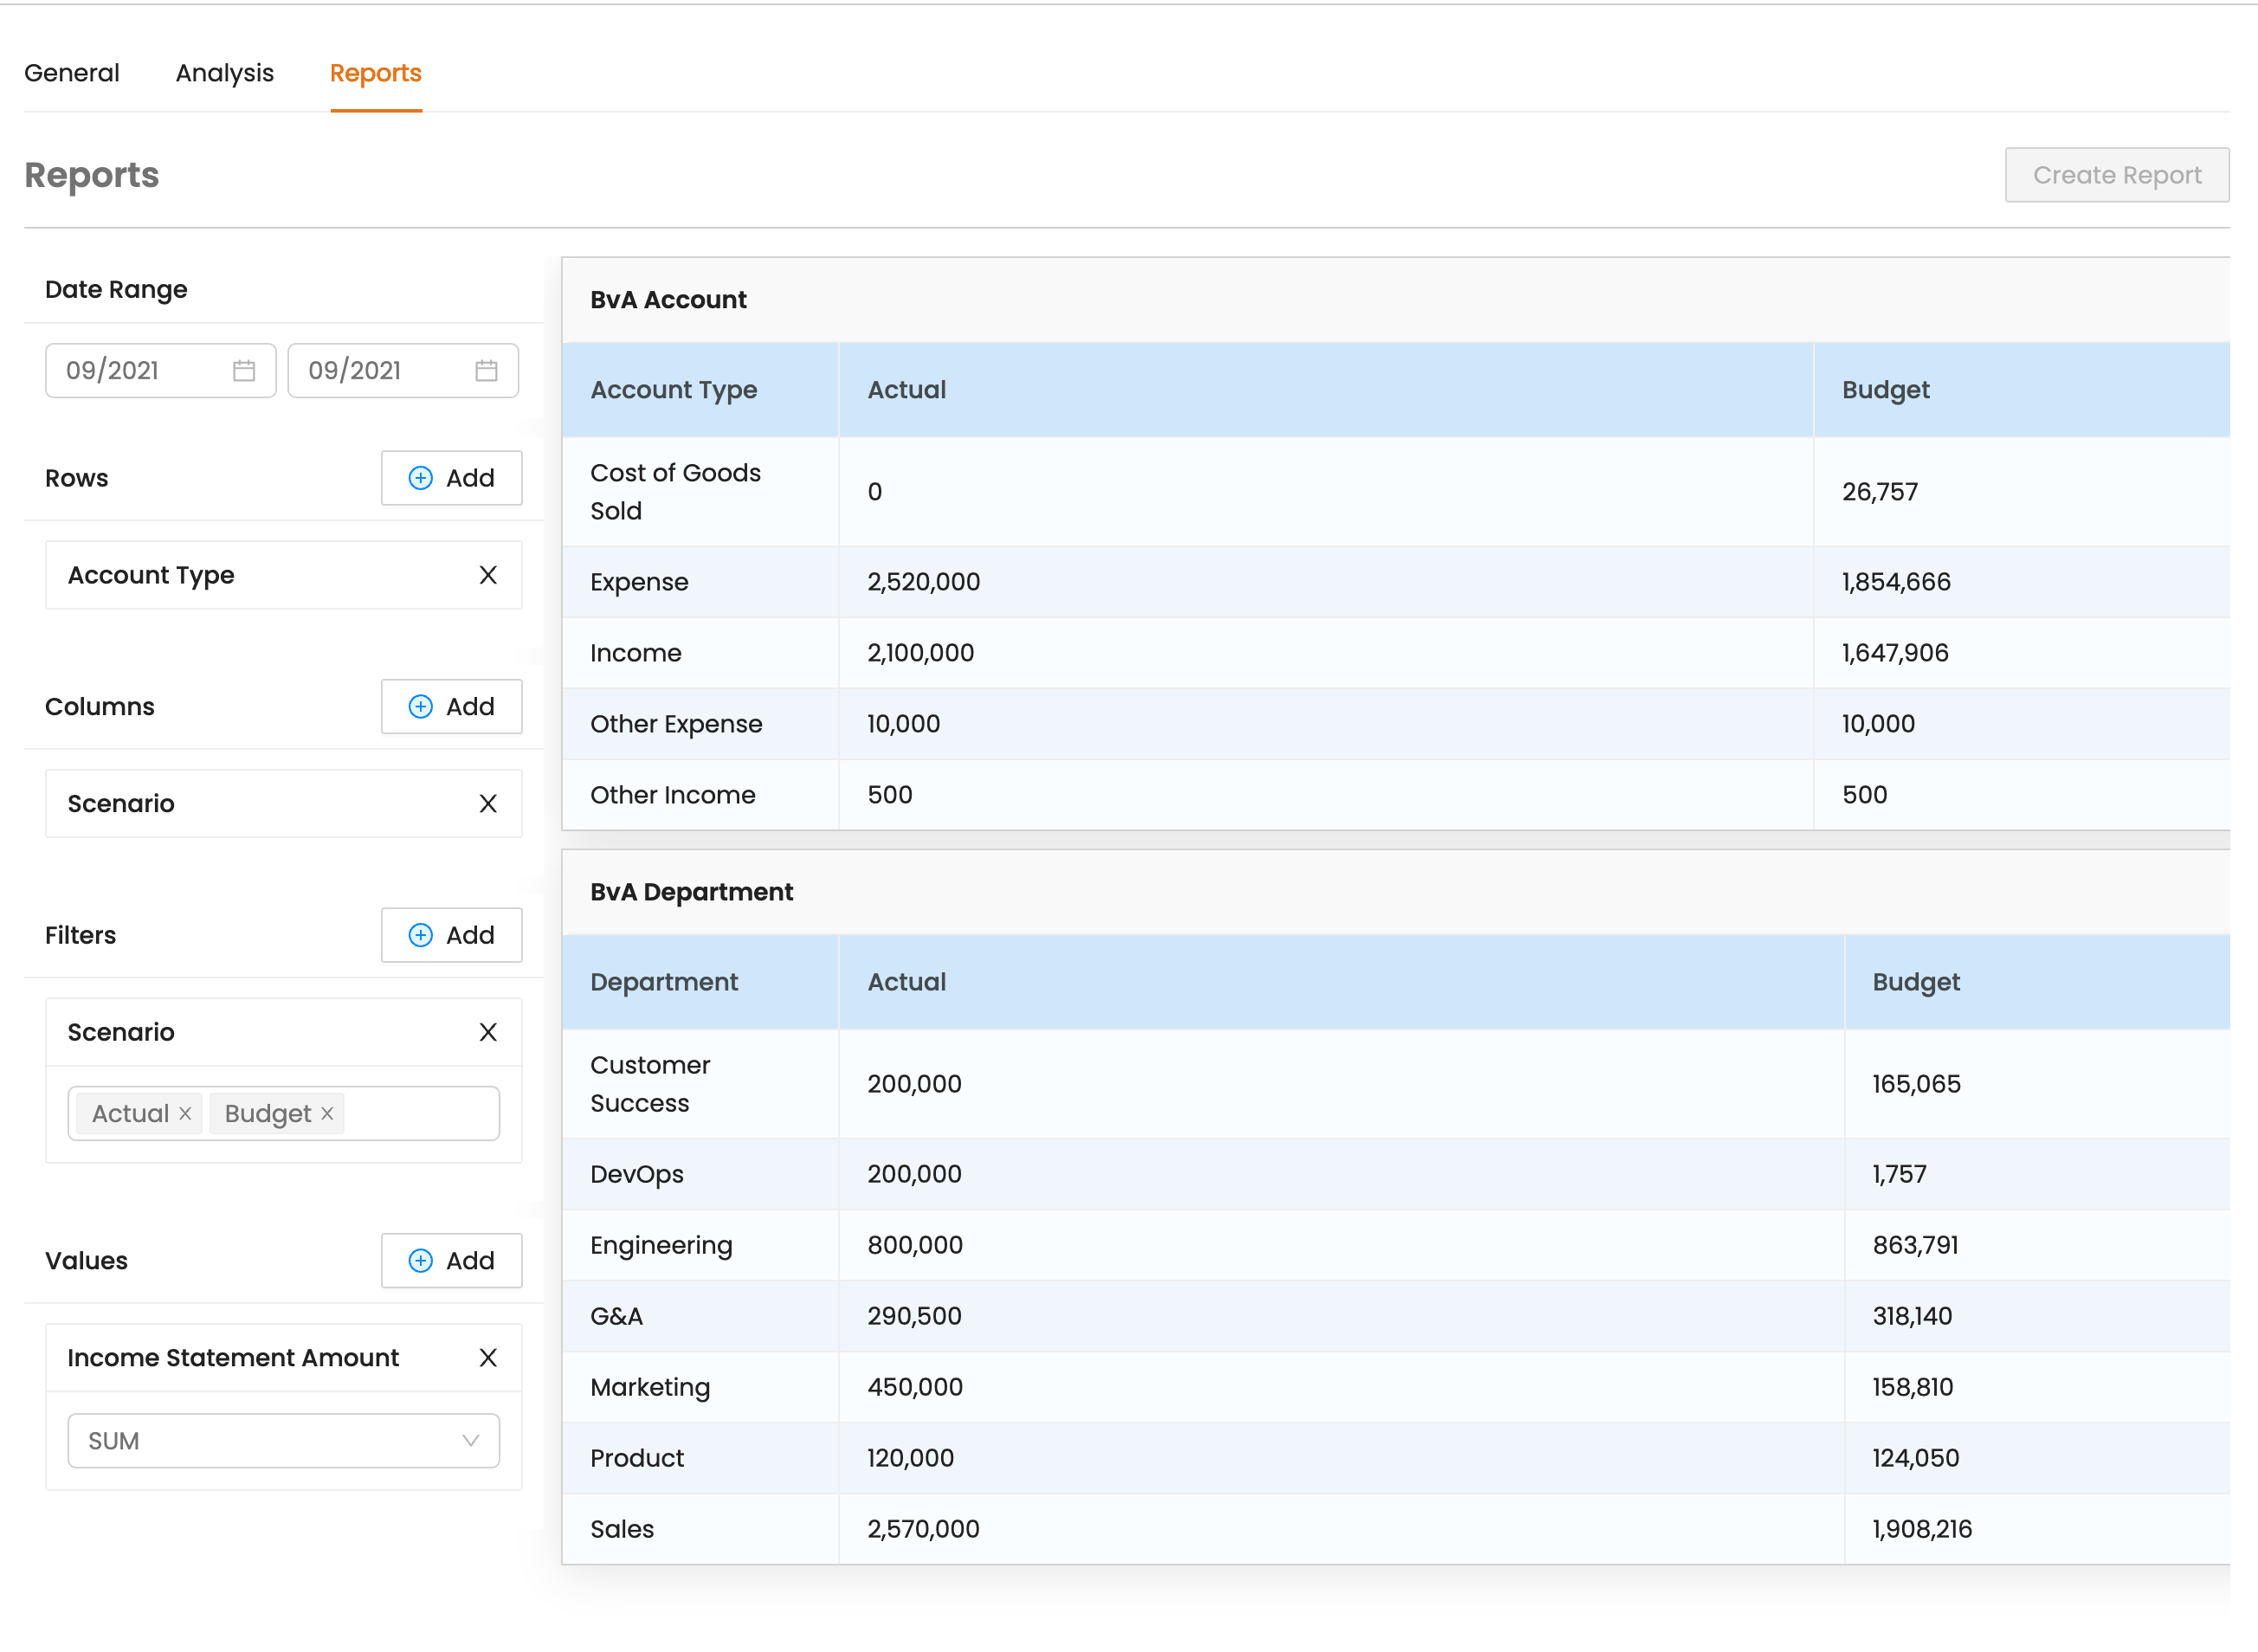Viewport: 2258px width, 1652px height.
Task: Select the Reports tab
Action: 375,73
